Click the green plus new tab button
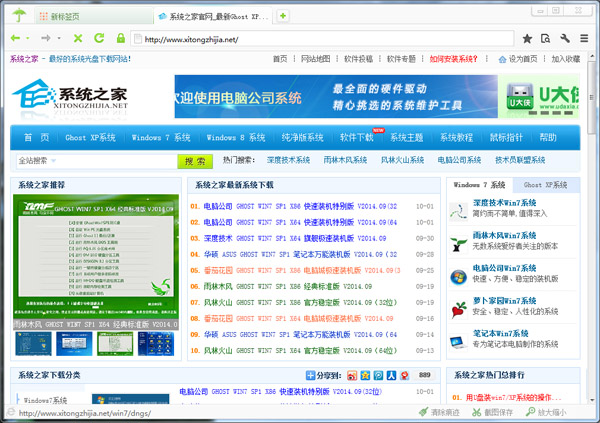This screenshot has width=600, height=423. coord(284,16)
